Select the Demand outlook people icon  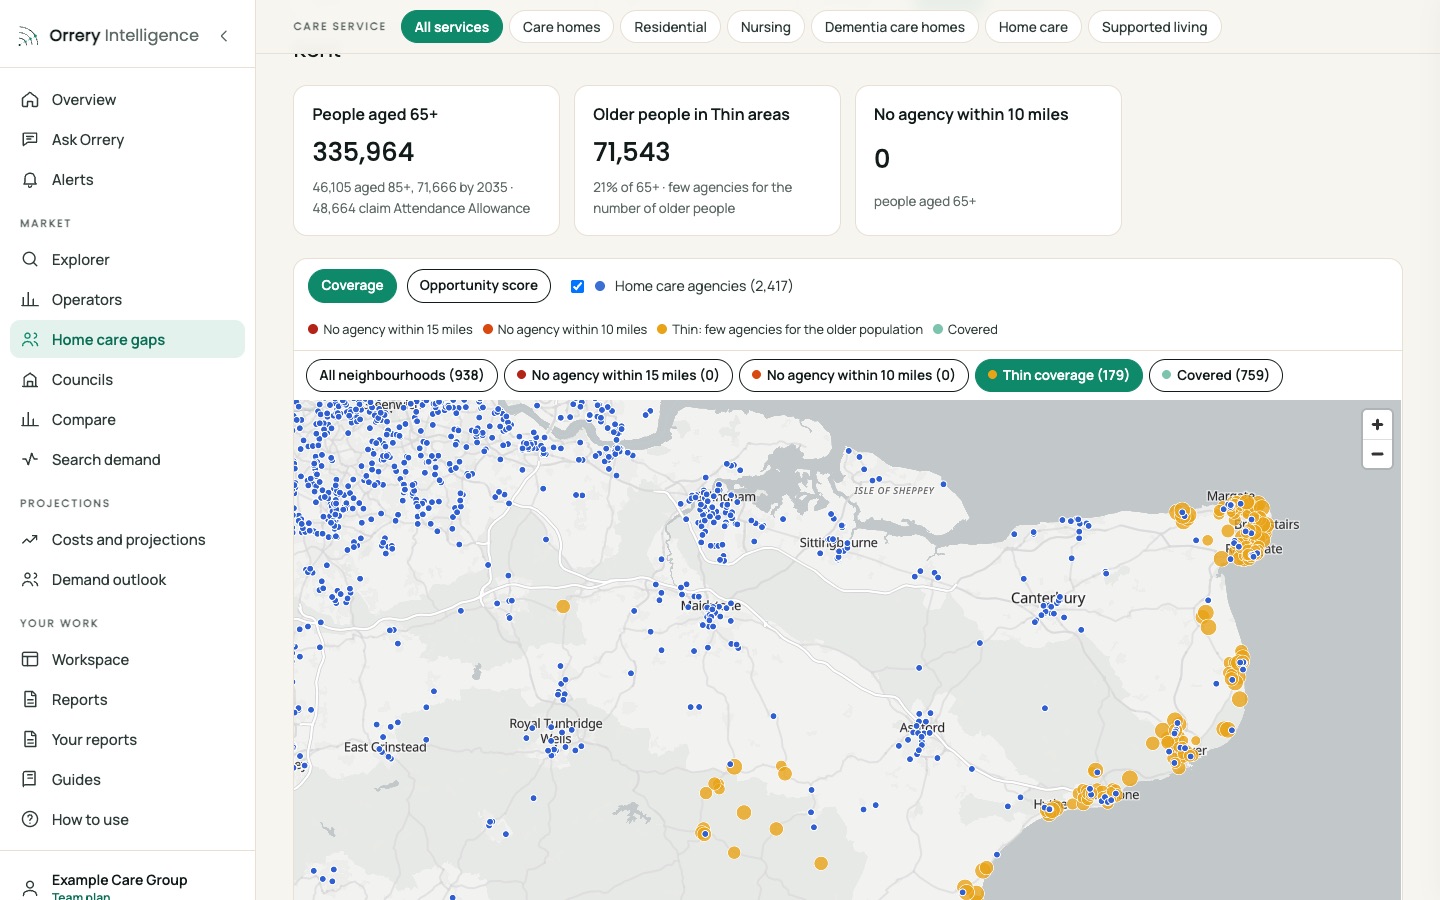coord(30,580)
